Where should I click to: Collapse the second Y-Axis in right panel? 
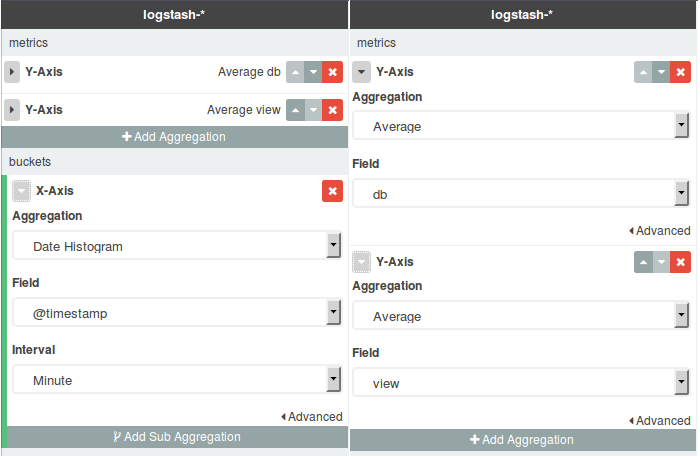(x=362, y=262)
